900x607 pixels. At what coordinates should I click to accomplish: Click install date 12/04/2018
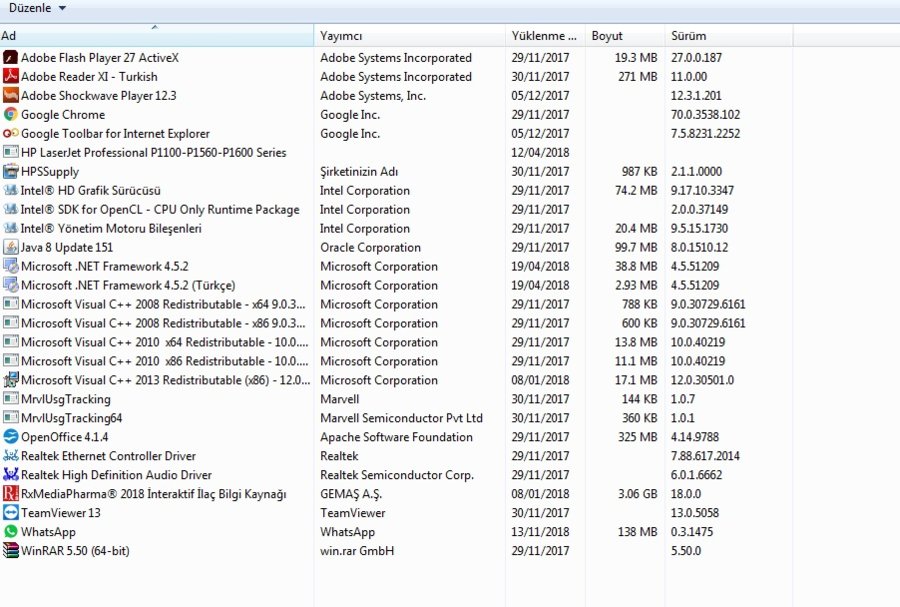click(540, 152)
